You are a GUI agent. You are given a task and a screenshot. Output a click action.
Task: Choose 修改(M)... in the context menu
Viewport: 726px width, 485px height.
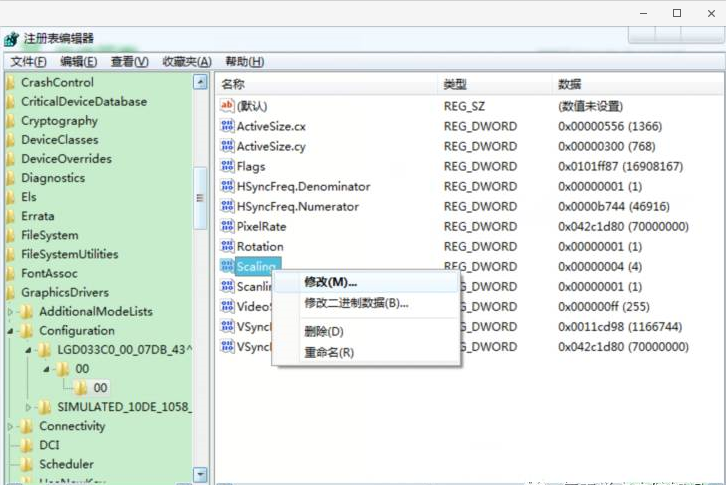pyautogui.click(x=330, y=283)
